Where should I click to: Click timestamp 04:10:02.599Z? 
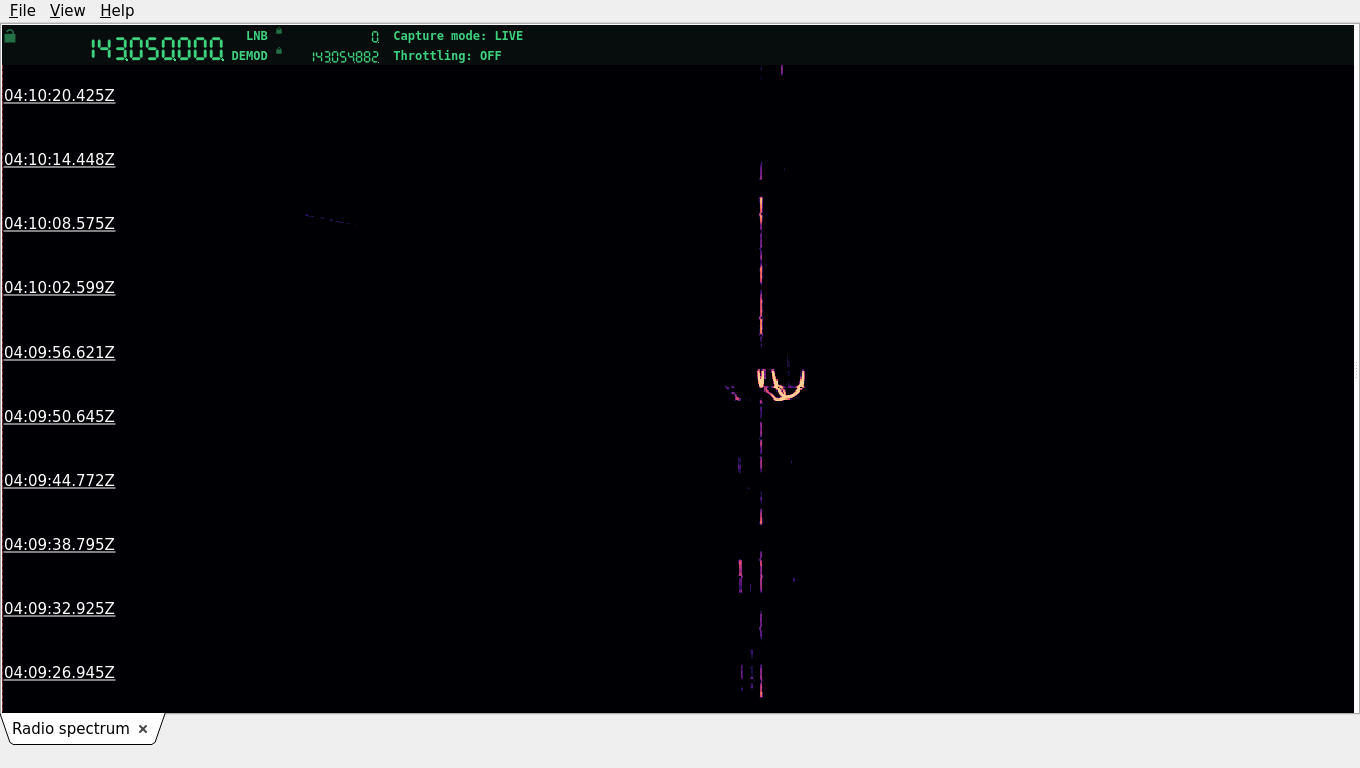(x=60, y=288)
